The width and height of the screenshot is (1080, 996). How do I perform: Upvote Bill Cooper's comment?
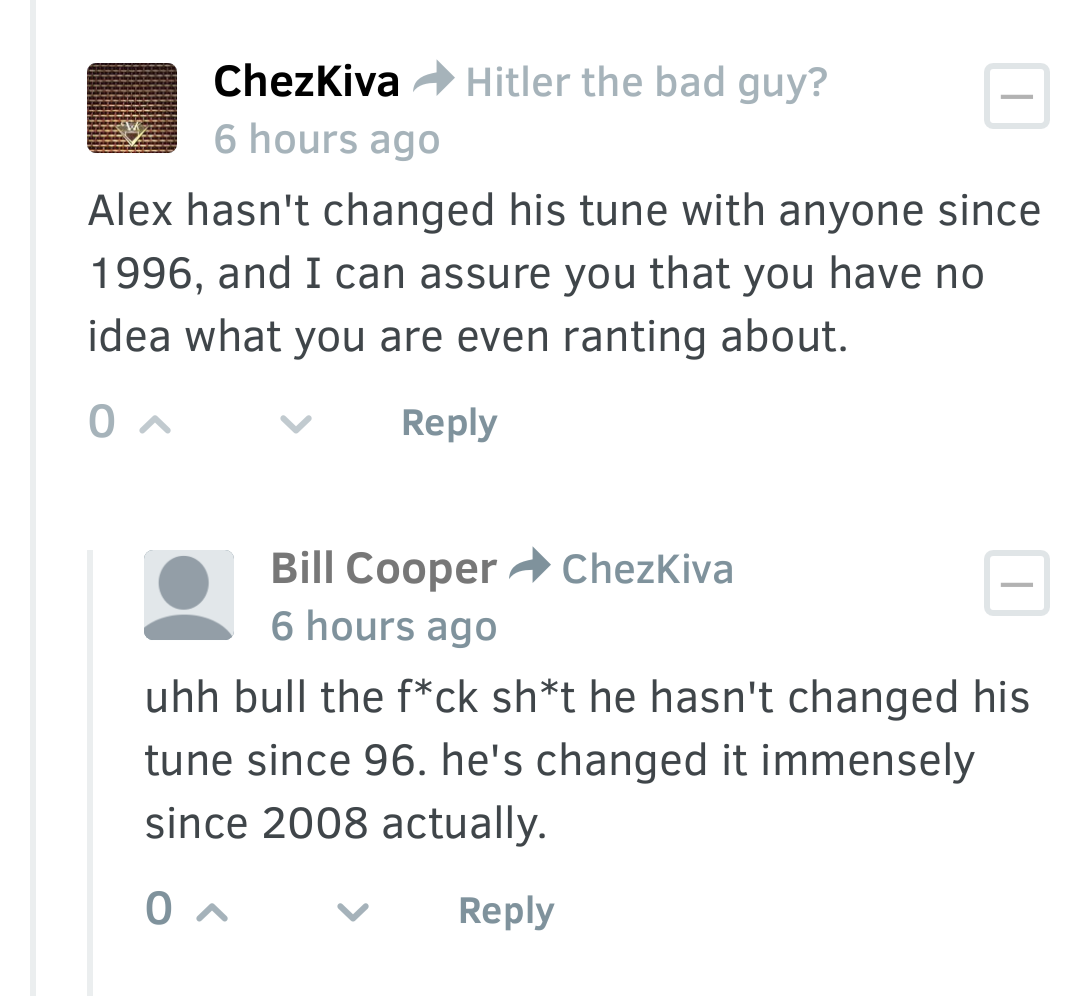(212, 912)
